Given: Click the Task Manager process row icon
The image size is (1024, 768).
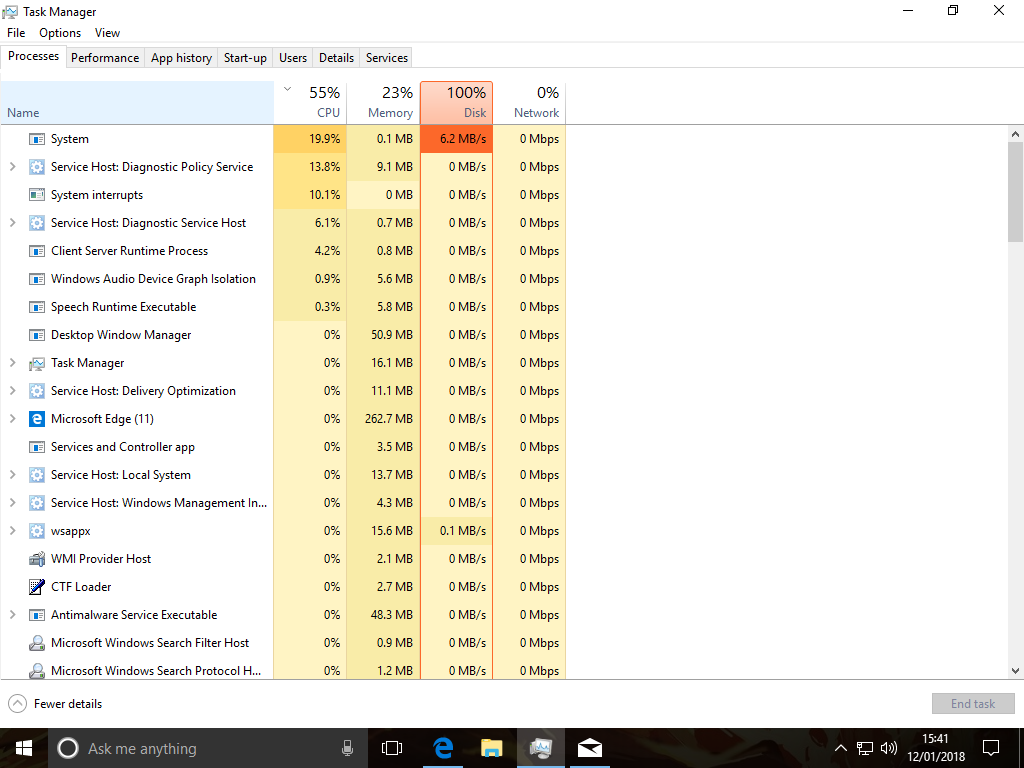Looking at the screenshot, I should 37,363.
